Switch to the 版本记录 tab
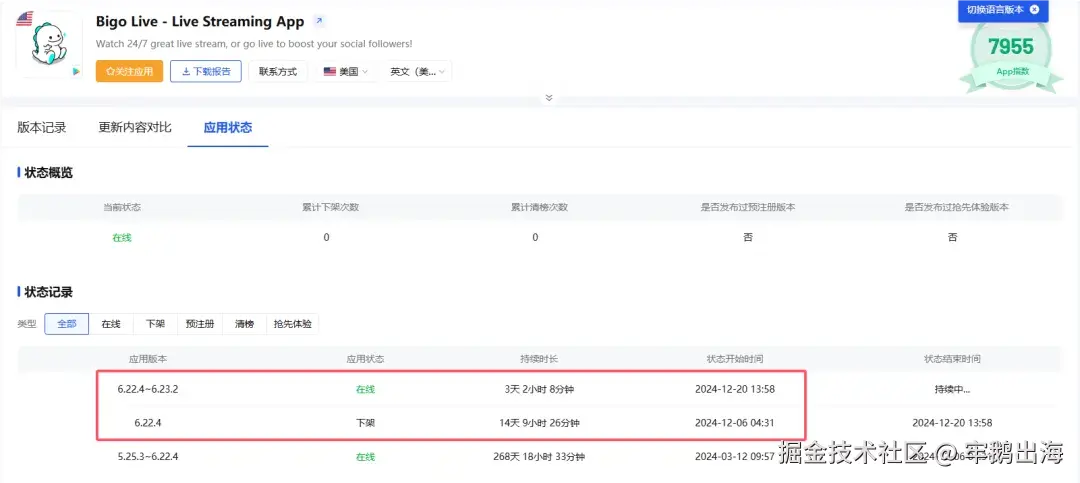Image resolution: width=1080 pixels, height=483 pixels. 42,127
